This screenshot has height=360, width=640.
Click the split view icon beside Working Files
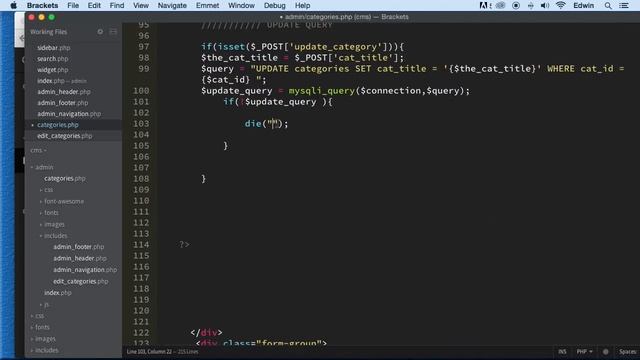point(113,32)
